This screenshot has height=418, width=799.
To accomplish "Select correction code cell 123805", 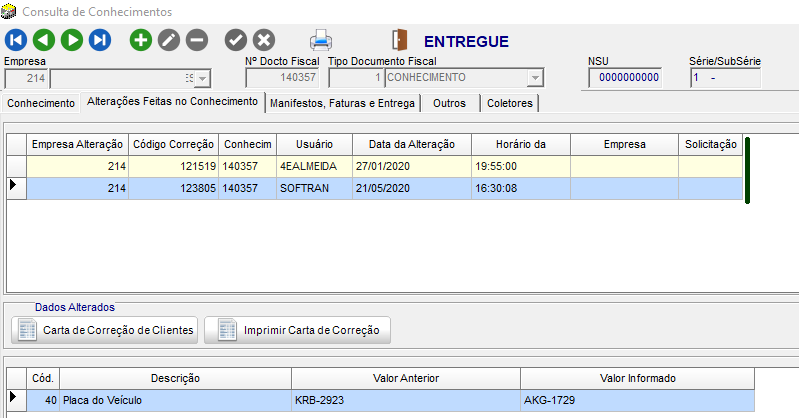I will [x=173, y=188].
